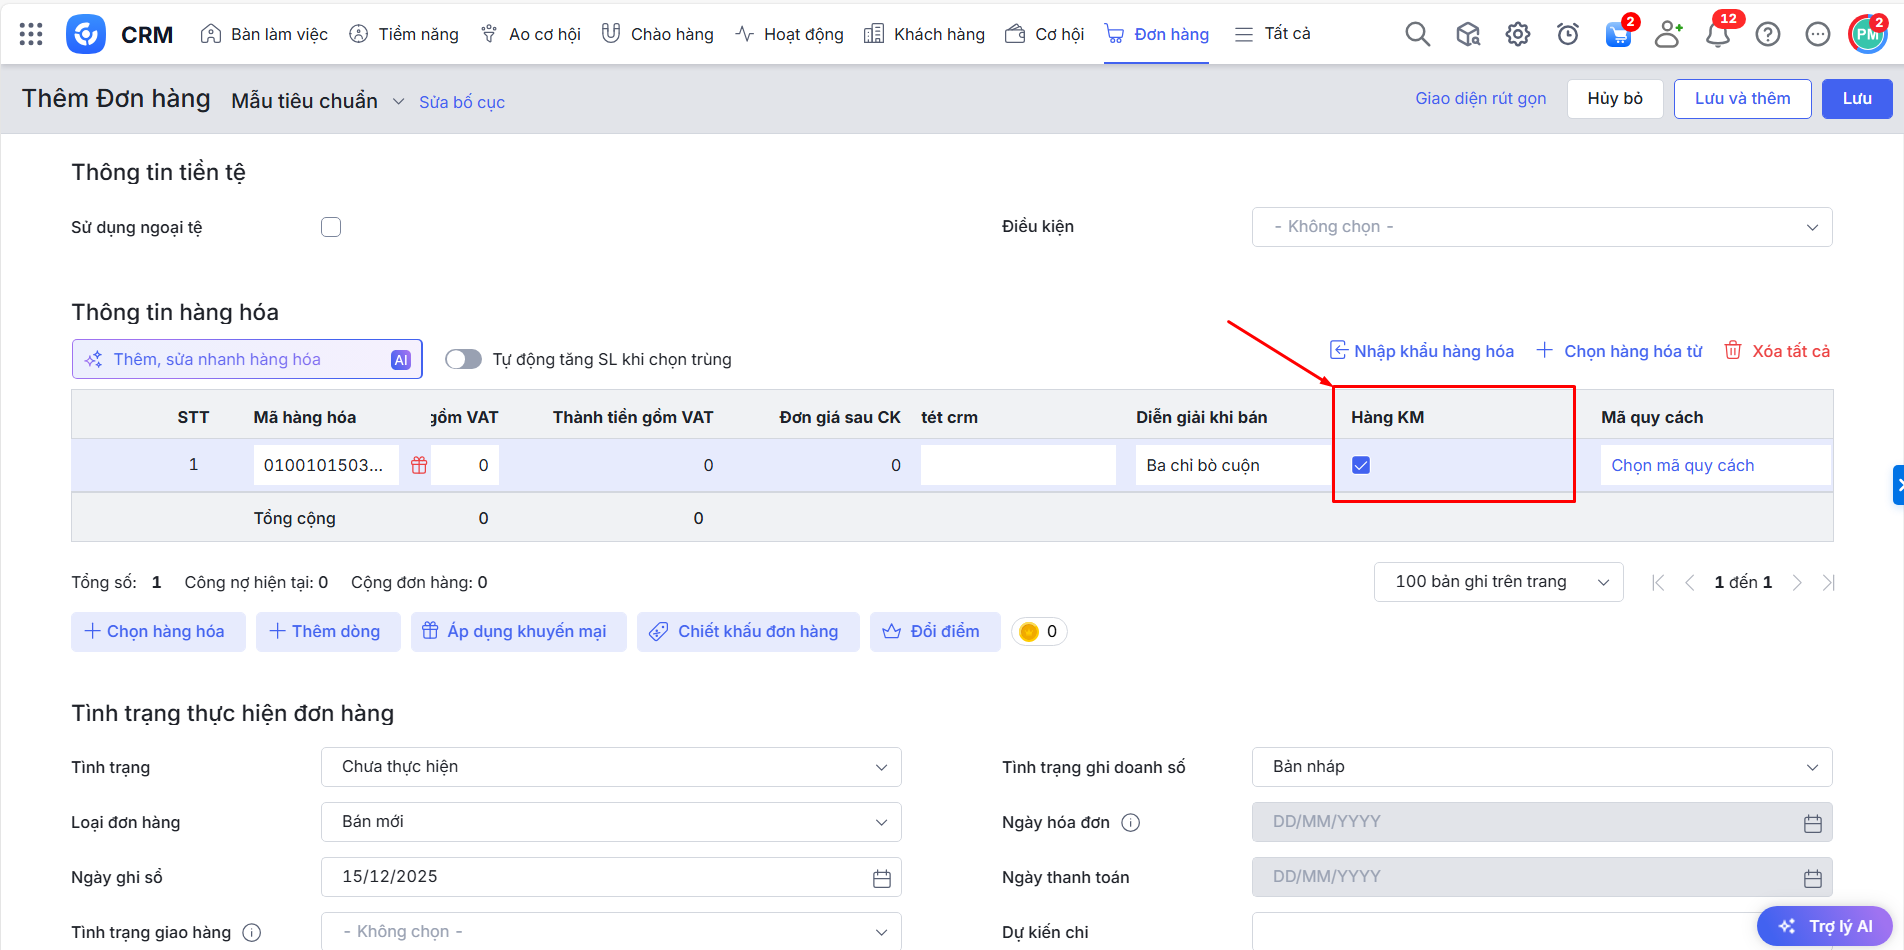Image resolution: width=1904 pixels, height=950 pixels.
Task: Open the settings gear icon
Action: click(x=1517, y=34)
